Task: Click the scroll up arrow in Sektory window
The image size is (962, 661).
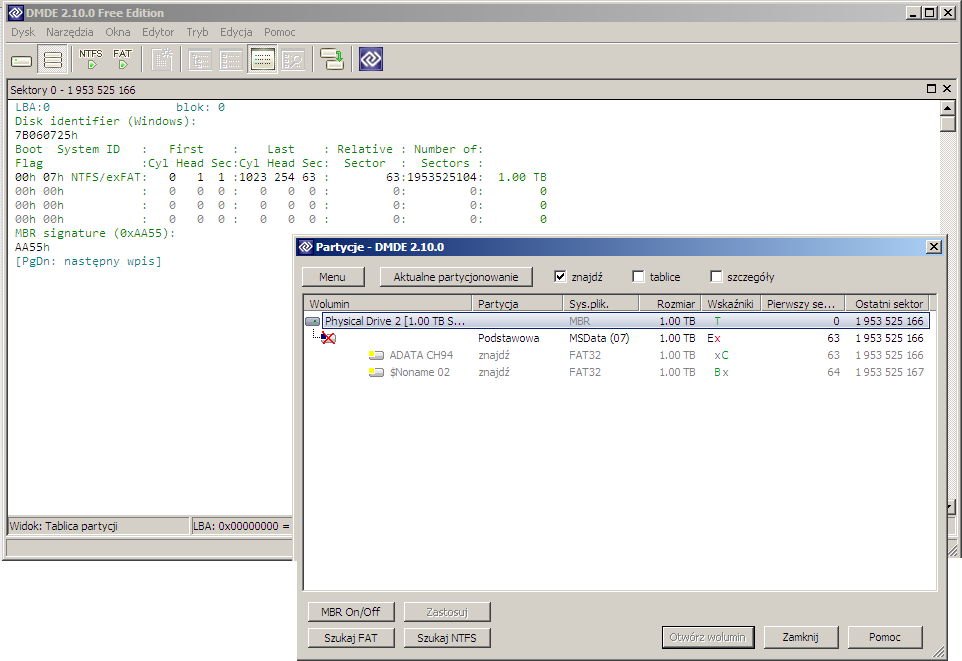Action: pyautogui.click(x=947, y=108)
